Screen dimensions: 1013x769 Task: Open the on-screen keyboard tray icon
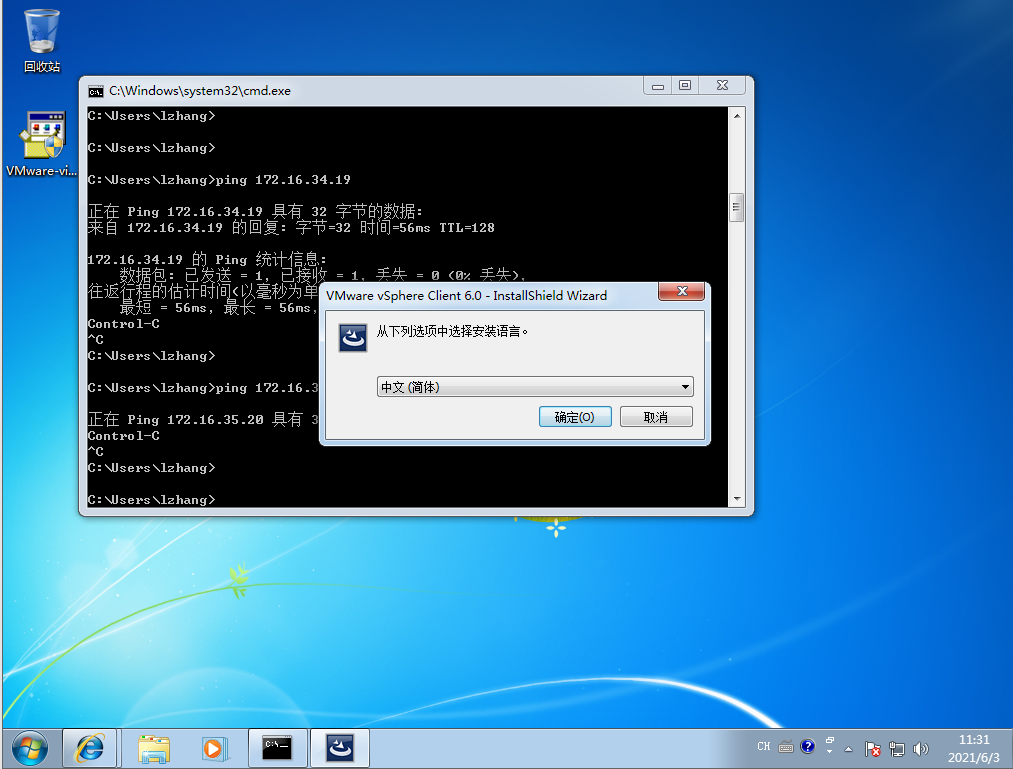[x=786, y=747]
